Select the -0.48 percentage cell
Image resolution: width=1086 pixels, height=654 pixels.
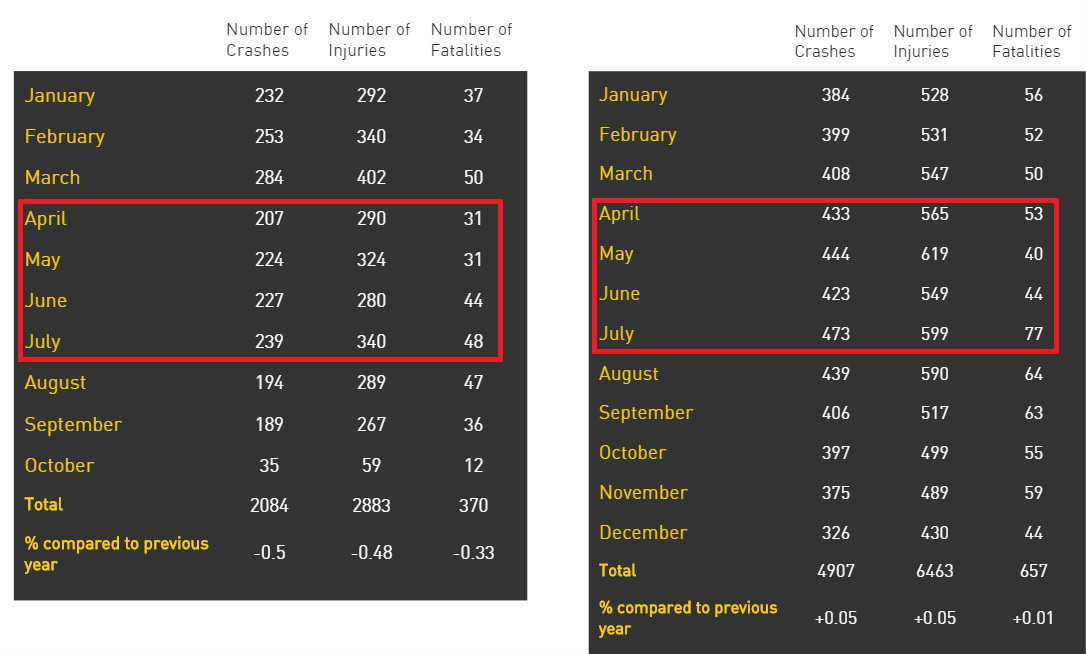coord(371,552)
